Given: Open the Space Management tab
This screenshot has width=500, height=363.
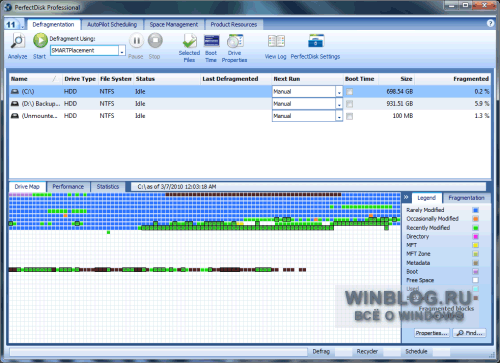Looking at the screenshot, I should [x=174, y=24].
